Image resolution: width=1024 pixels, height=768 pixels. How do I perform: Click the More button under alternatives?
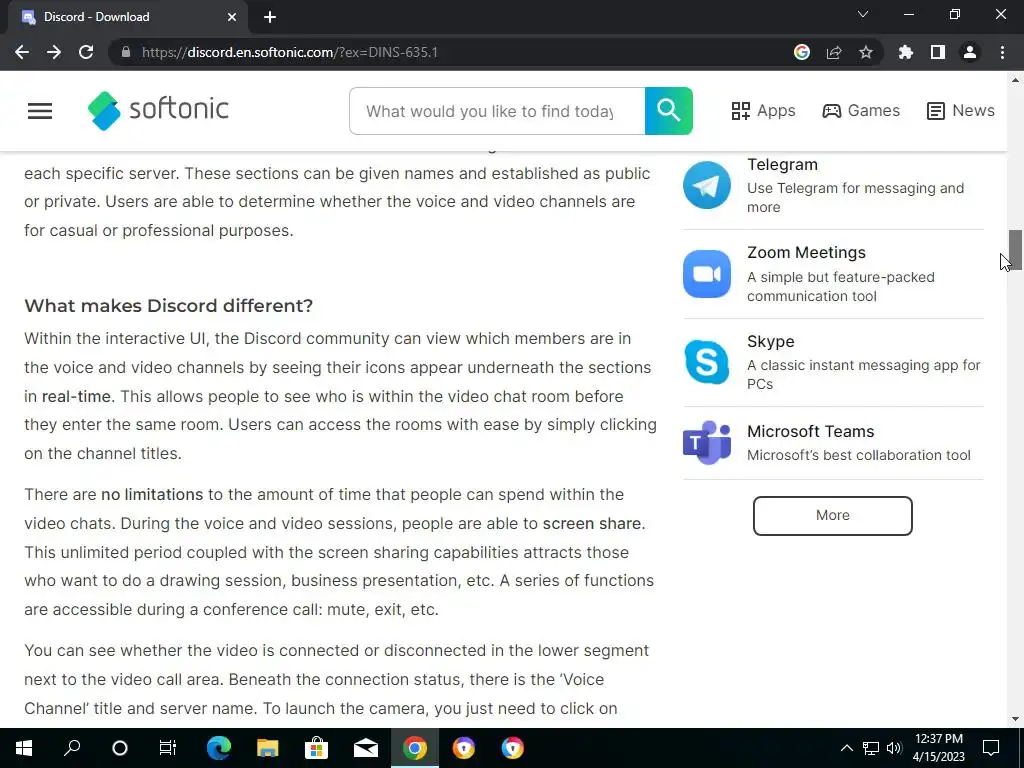(833, 516)
